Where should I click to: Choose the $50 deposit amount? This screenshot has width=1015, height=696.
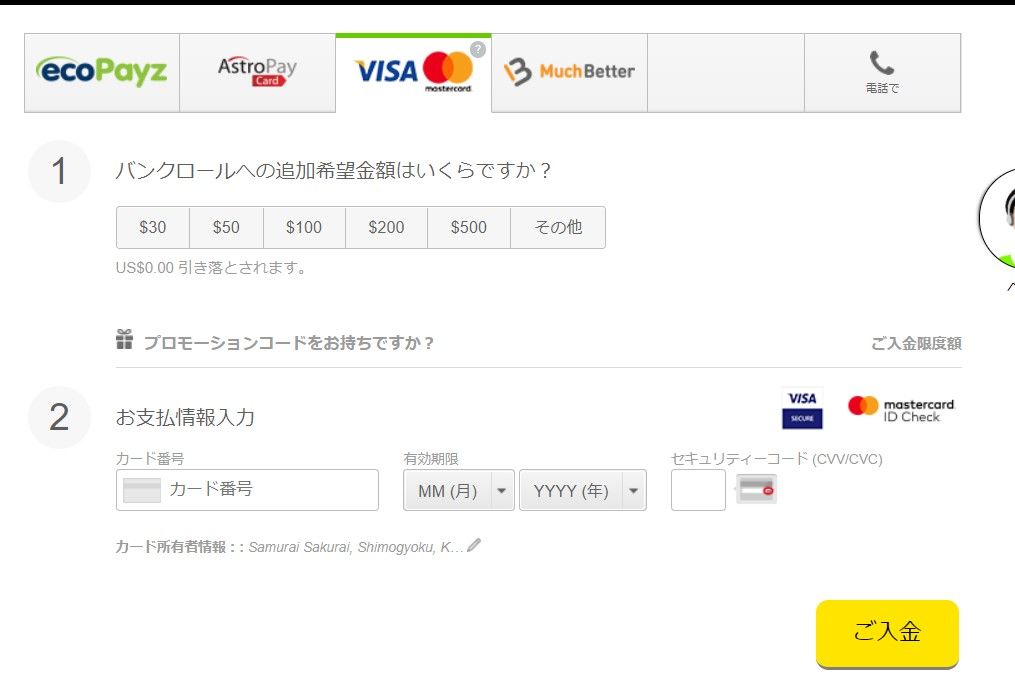[x=226, y=227]
